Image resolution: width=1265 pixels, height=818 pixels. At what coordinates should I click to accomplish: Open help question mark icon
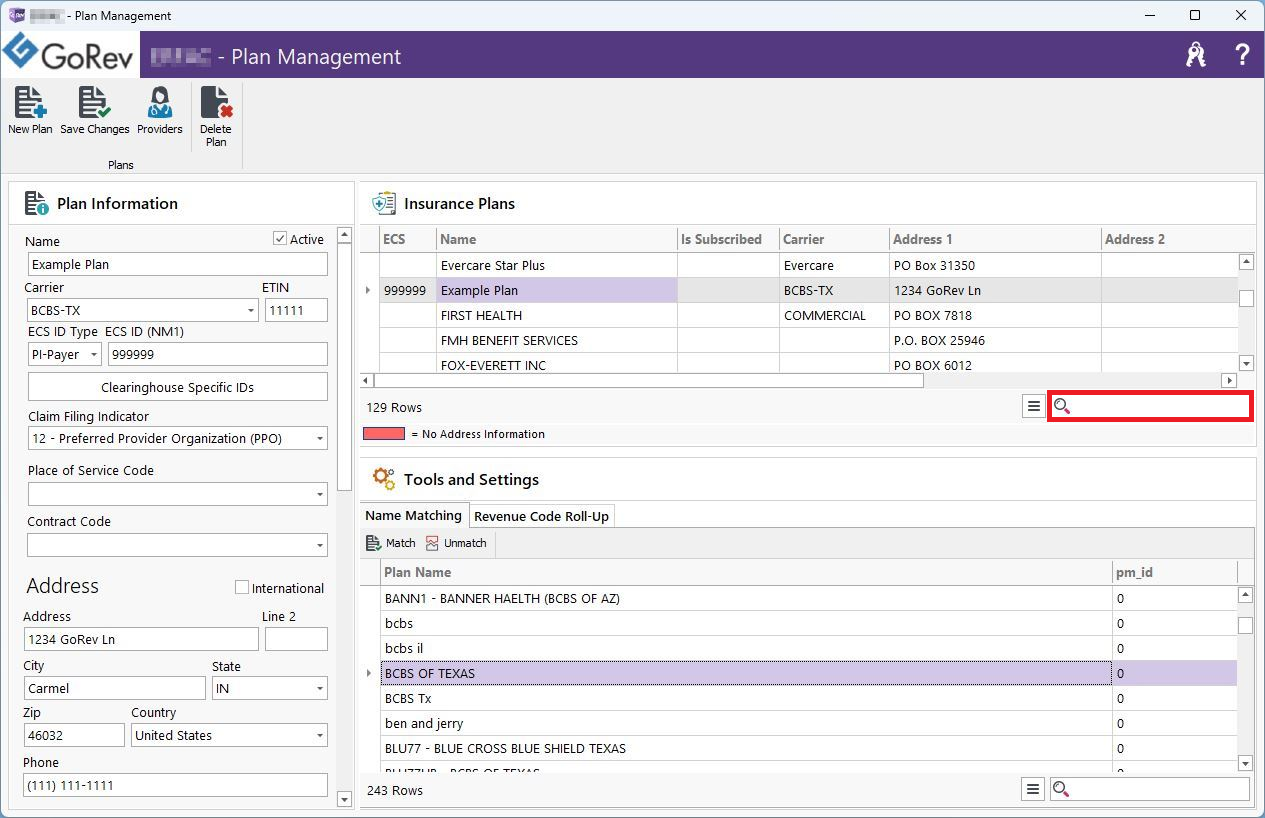click(1242, 55)
